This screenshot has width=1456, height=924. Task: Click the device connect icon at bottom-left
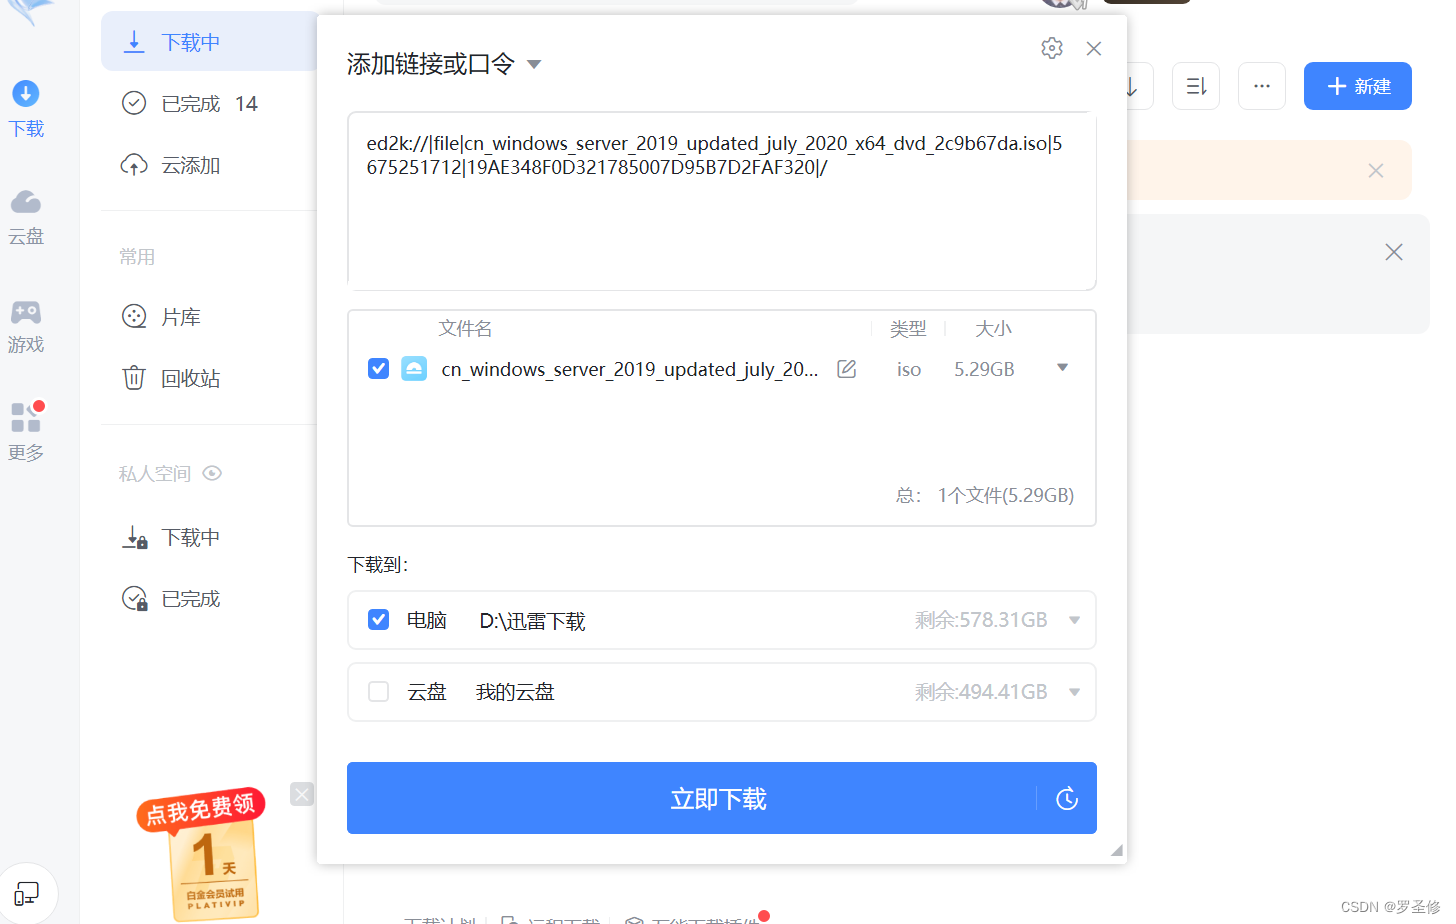coord(27,893)
